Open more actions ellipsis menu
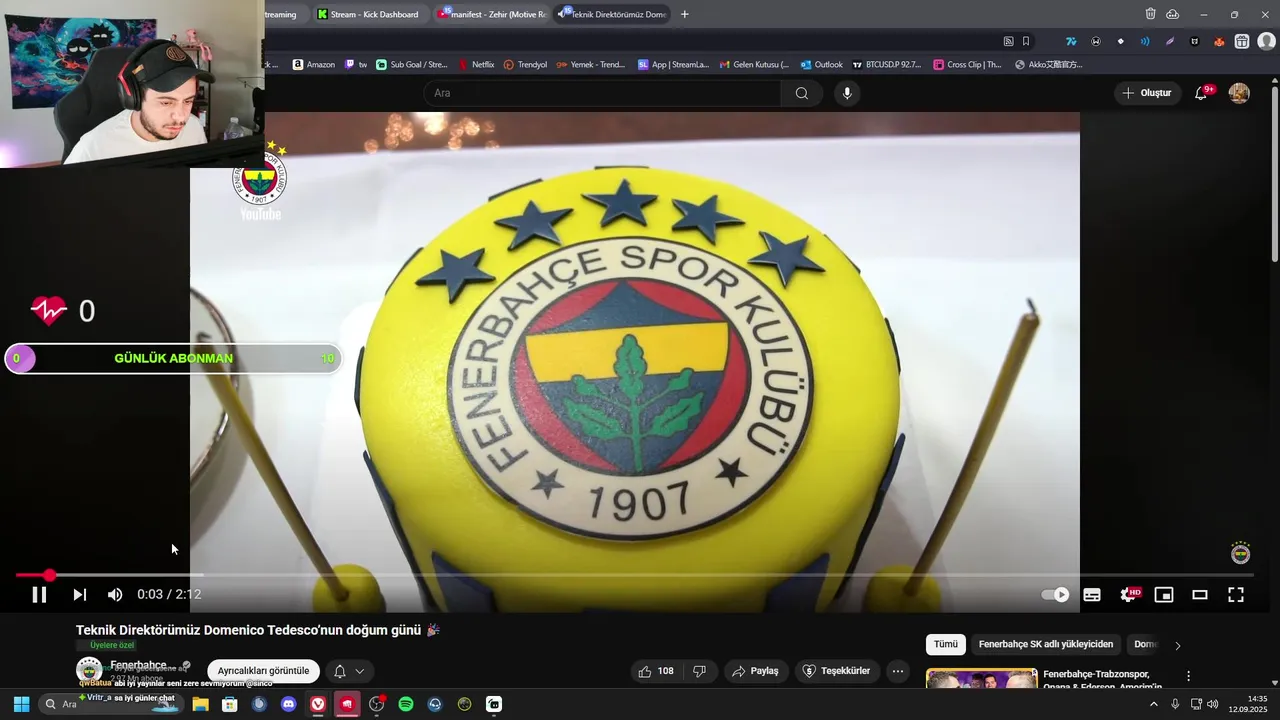The width and height of the screenshot is (1280, 720). pos(898,671)
